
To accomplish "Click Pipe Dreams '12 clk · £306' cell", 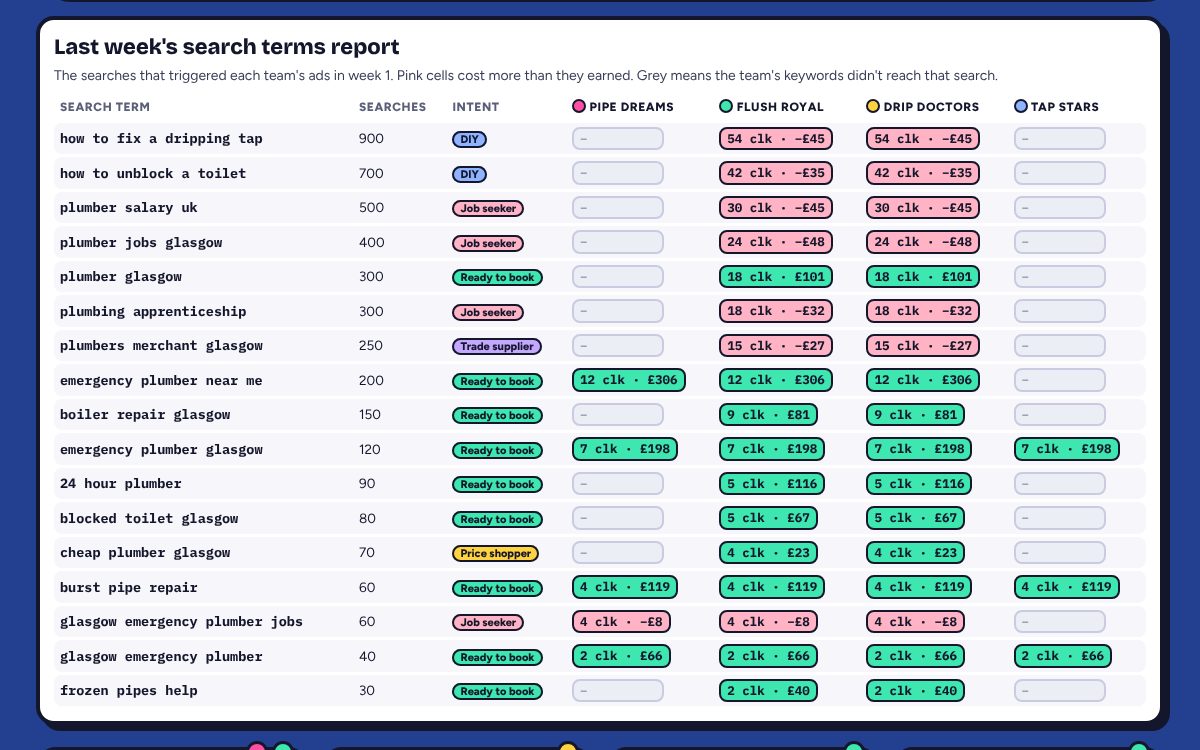I will coord(628,380).
